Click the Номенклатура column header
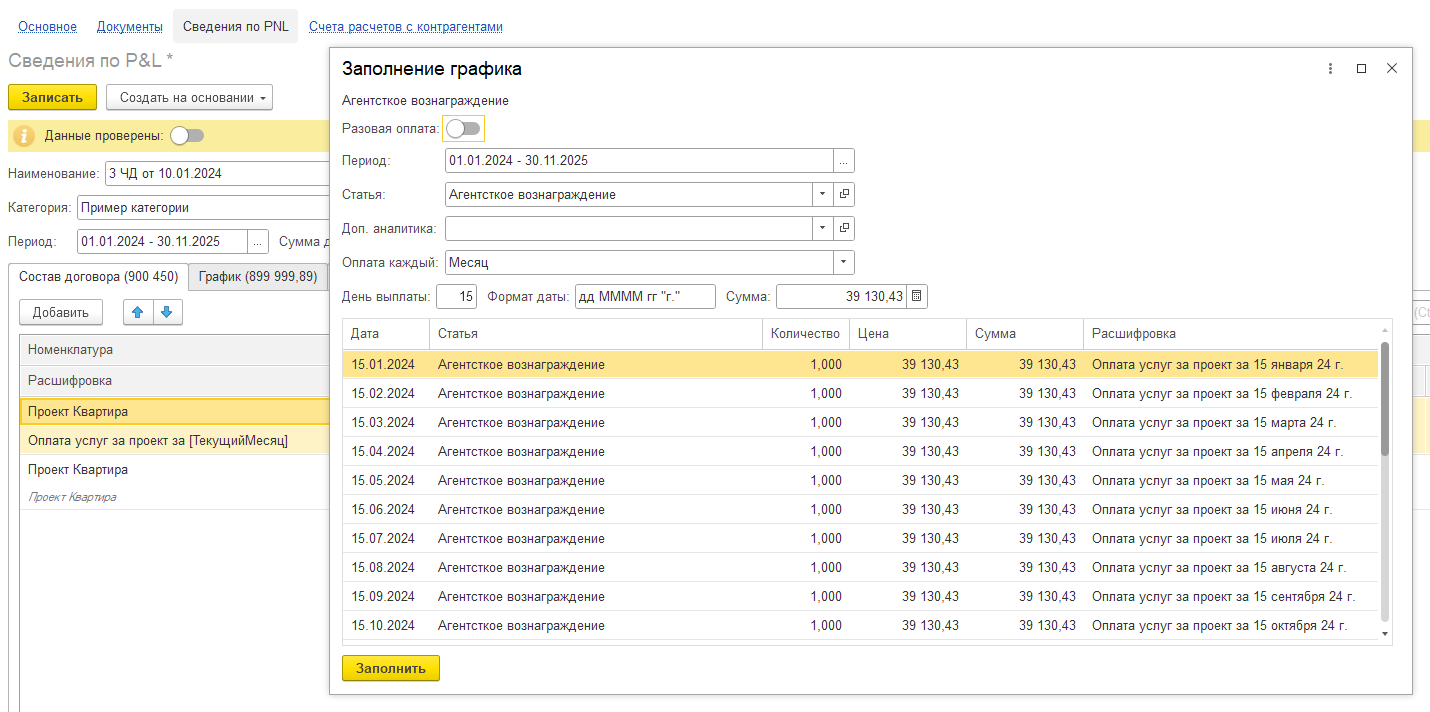1430x712 pixels. click(175, 350)
